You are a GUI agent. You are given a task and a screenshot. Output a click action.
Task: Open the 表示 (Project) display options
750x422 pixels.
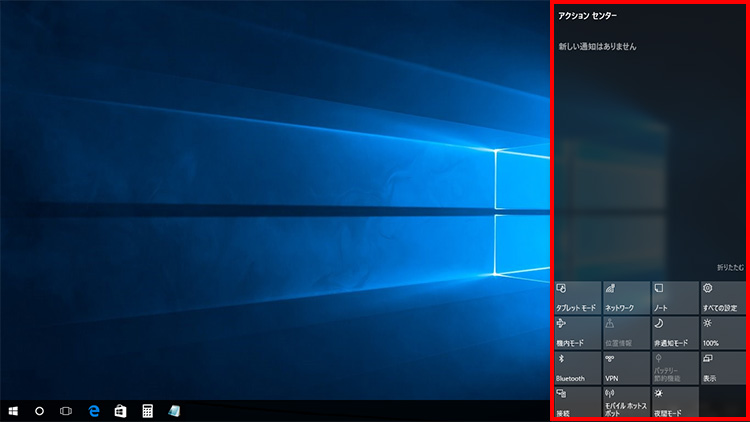(x=722, y=368)
